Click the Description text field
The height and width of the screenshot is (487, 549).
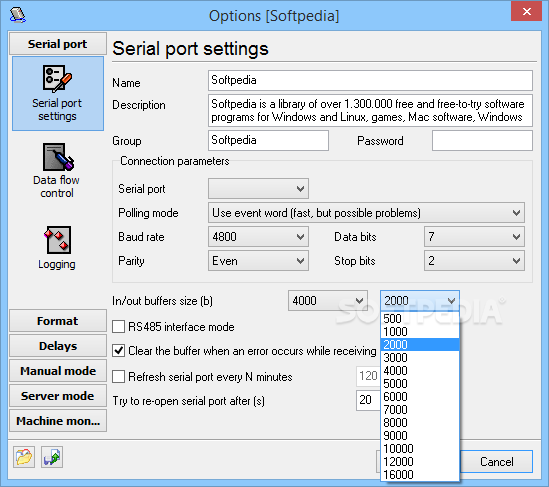[x=370, y=110]
